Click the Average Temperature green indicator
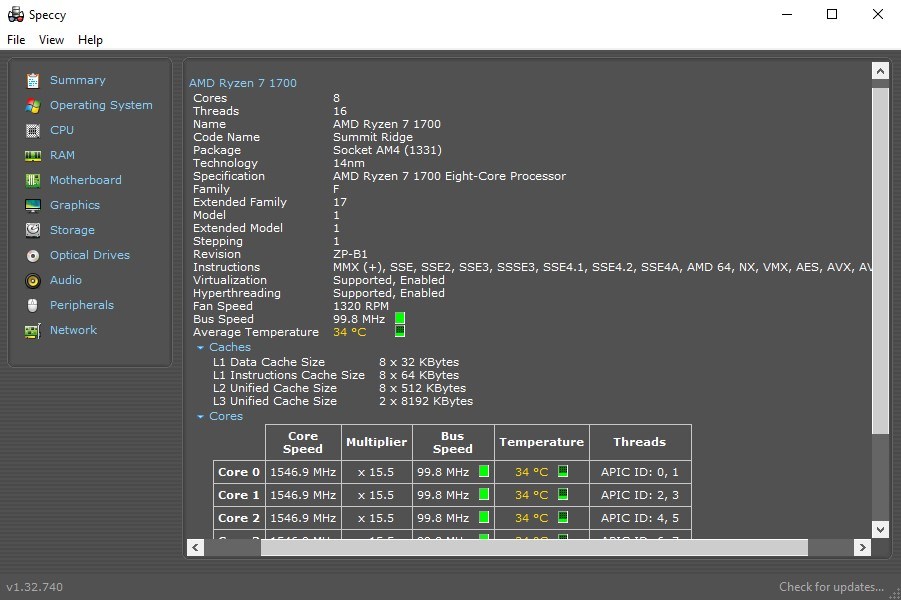The width and height of the screenshot is (901, 600). click(399, 331)
